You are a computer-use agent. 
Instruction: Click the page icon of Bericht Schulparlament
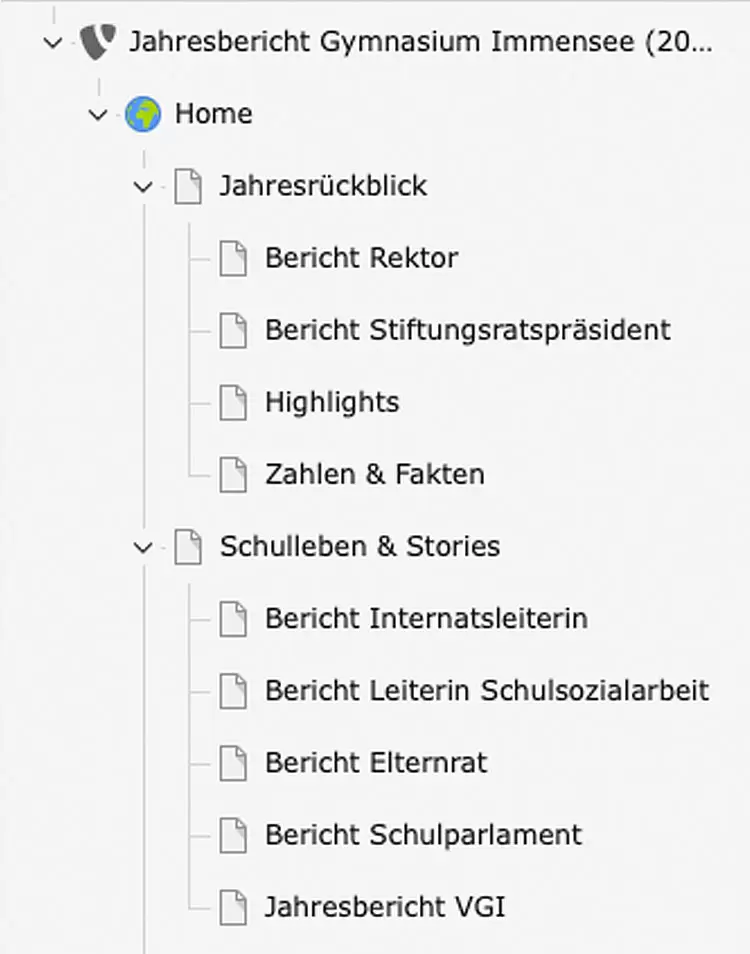click(x=233, y=835)
